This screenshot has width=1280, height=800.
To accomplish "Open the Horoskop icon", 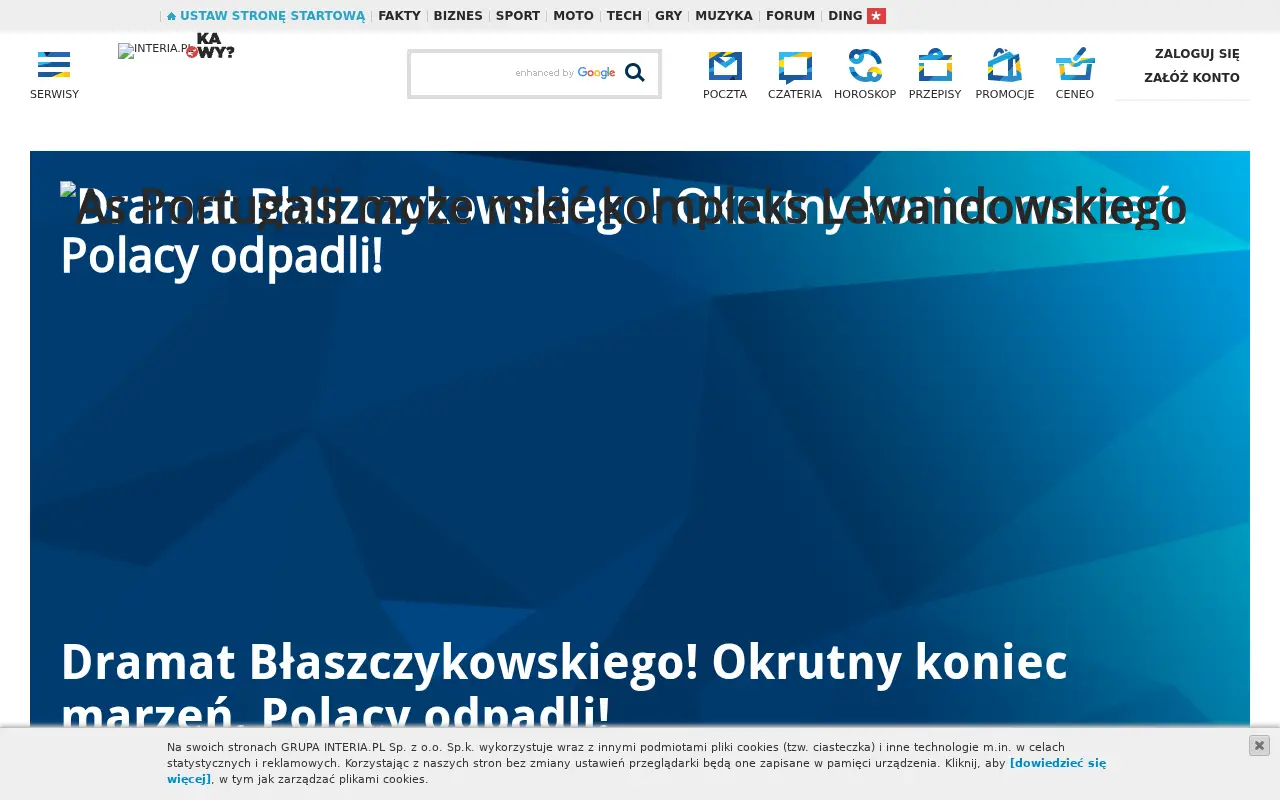I will (865, 66).
